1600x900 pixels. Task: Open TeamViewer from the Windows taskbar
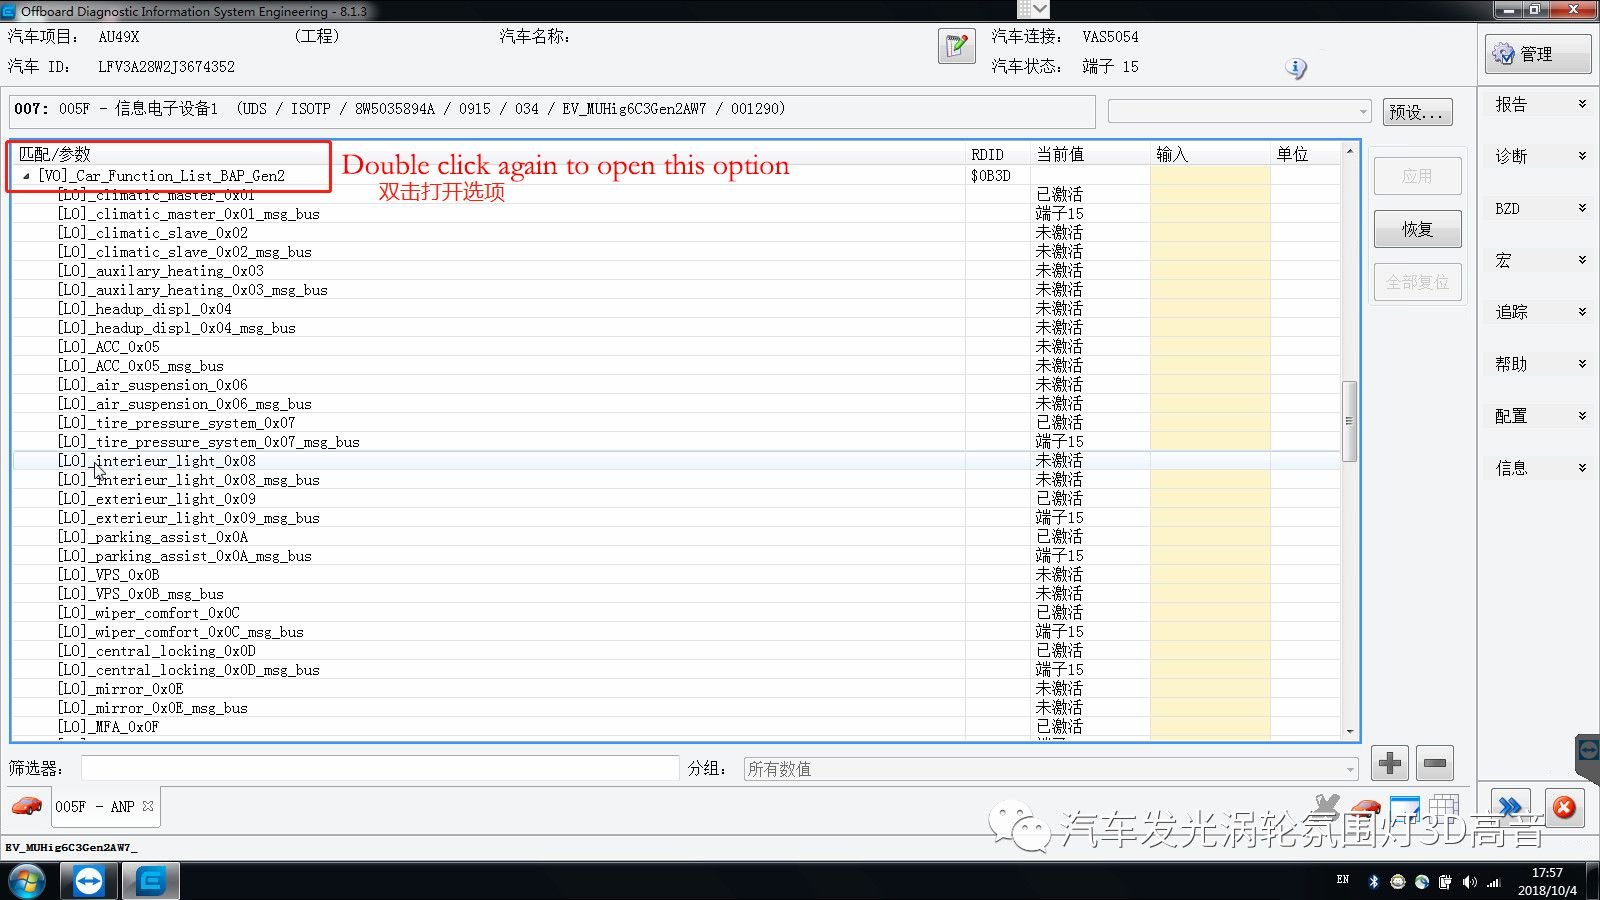pyautogui.click(x=89, y=881)
